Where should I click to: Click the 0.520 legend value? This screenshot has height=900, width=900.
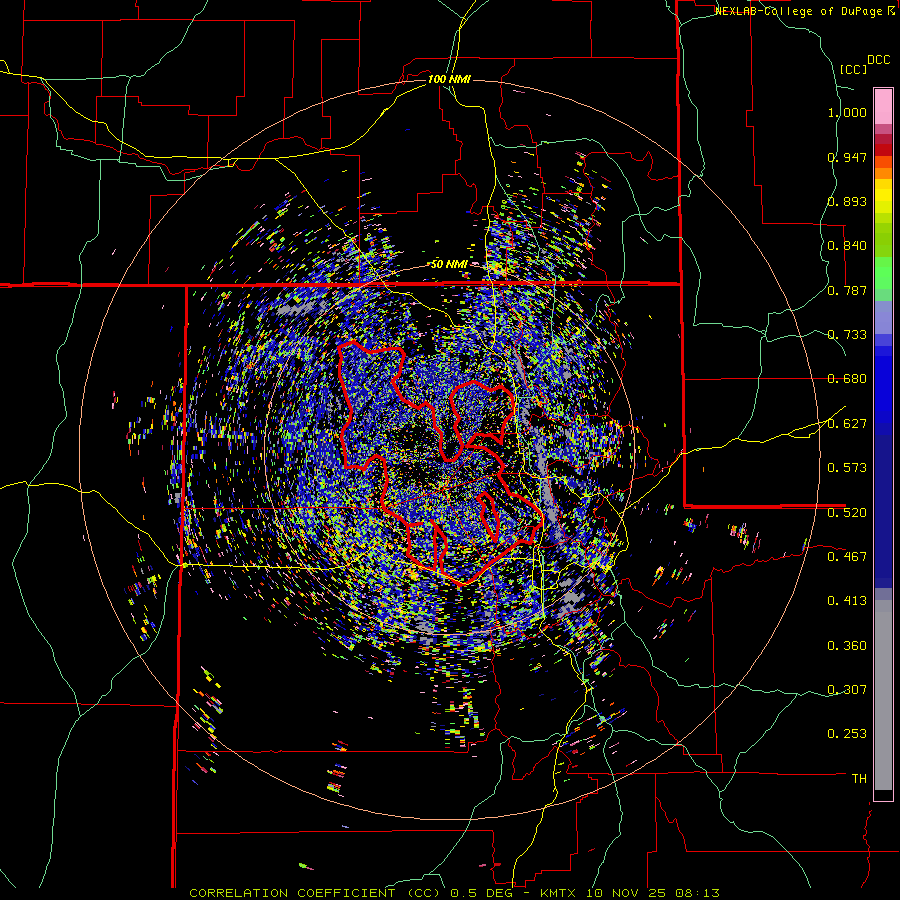point(847,513)
